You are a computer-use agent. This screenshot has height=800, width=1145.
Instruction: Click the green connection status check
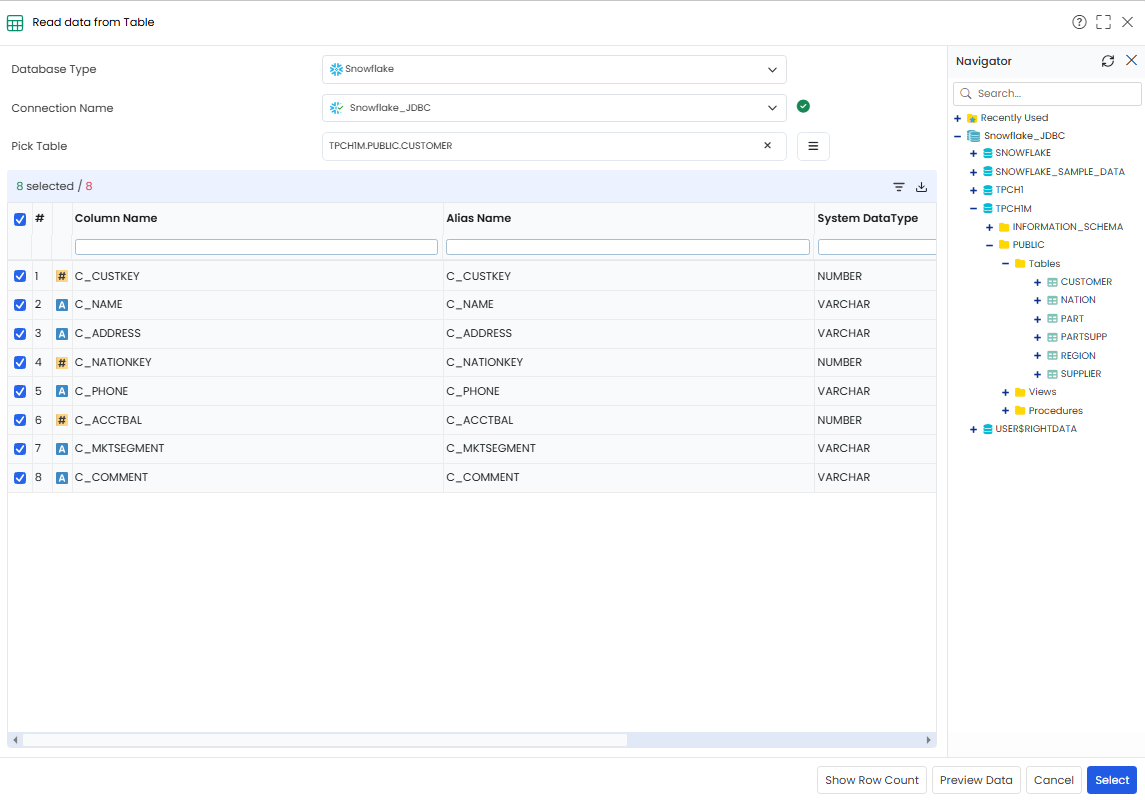tap(803, 107)
